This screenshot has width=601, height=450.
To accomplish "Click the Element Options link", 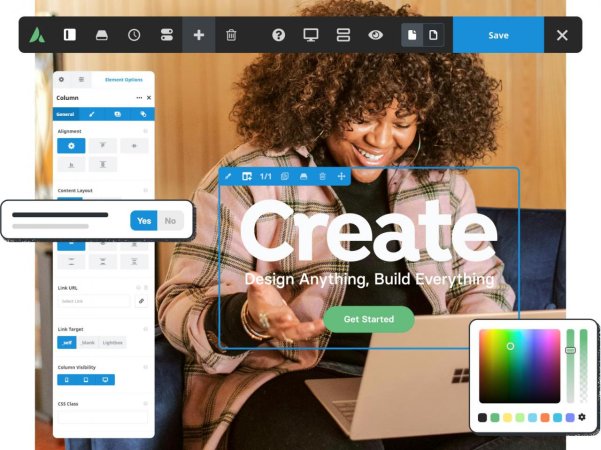I will click(x=123, y=80).
